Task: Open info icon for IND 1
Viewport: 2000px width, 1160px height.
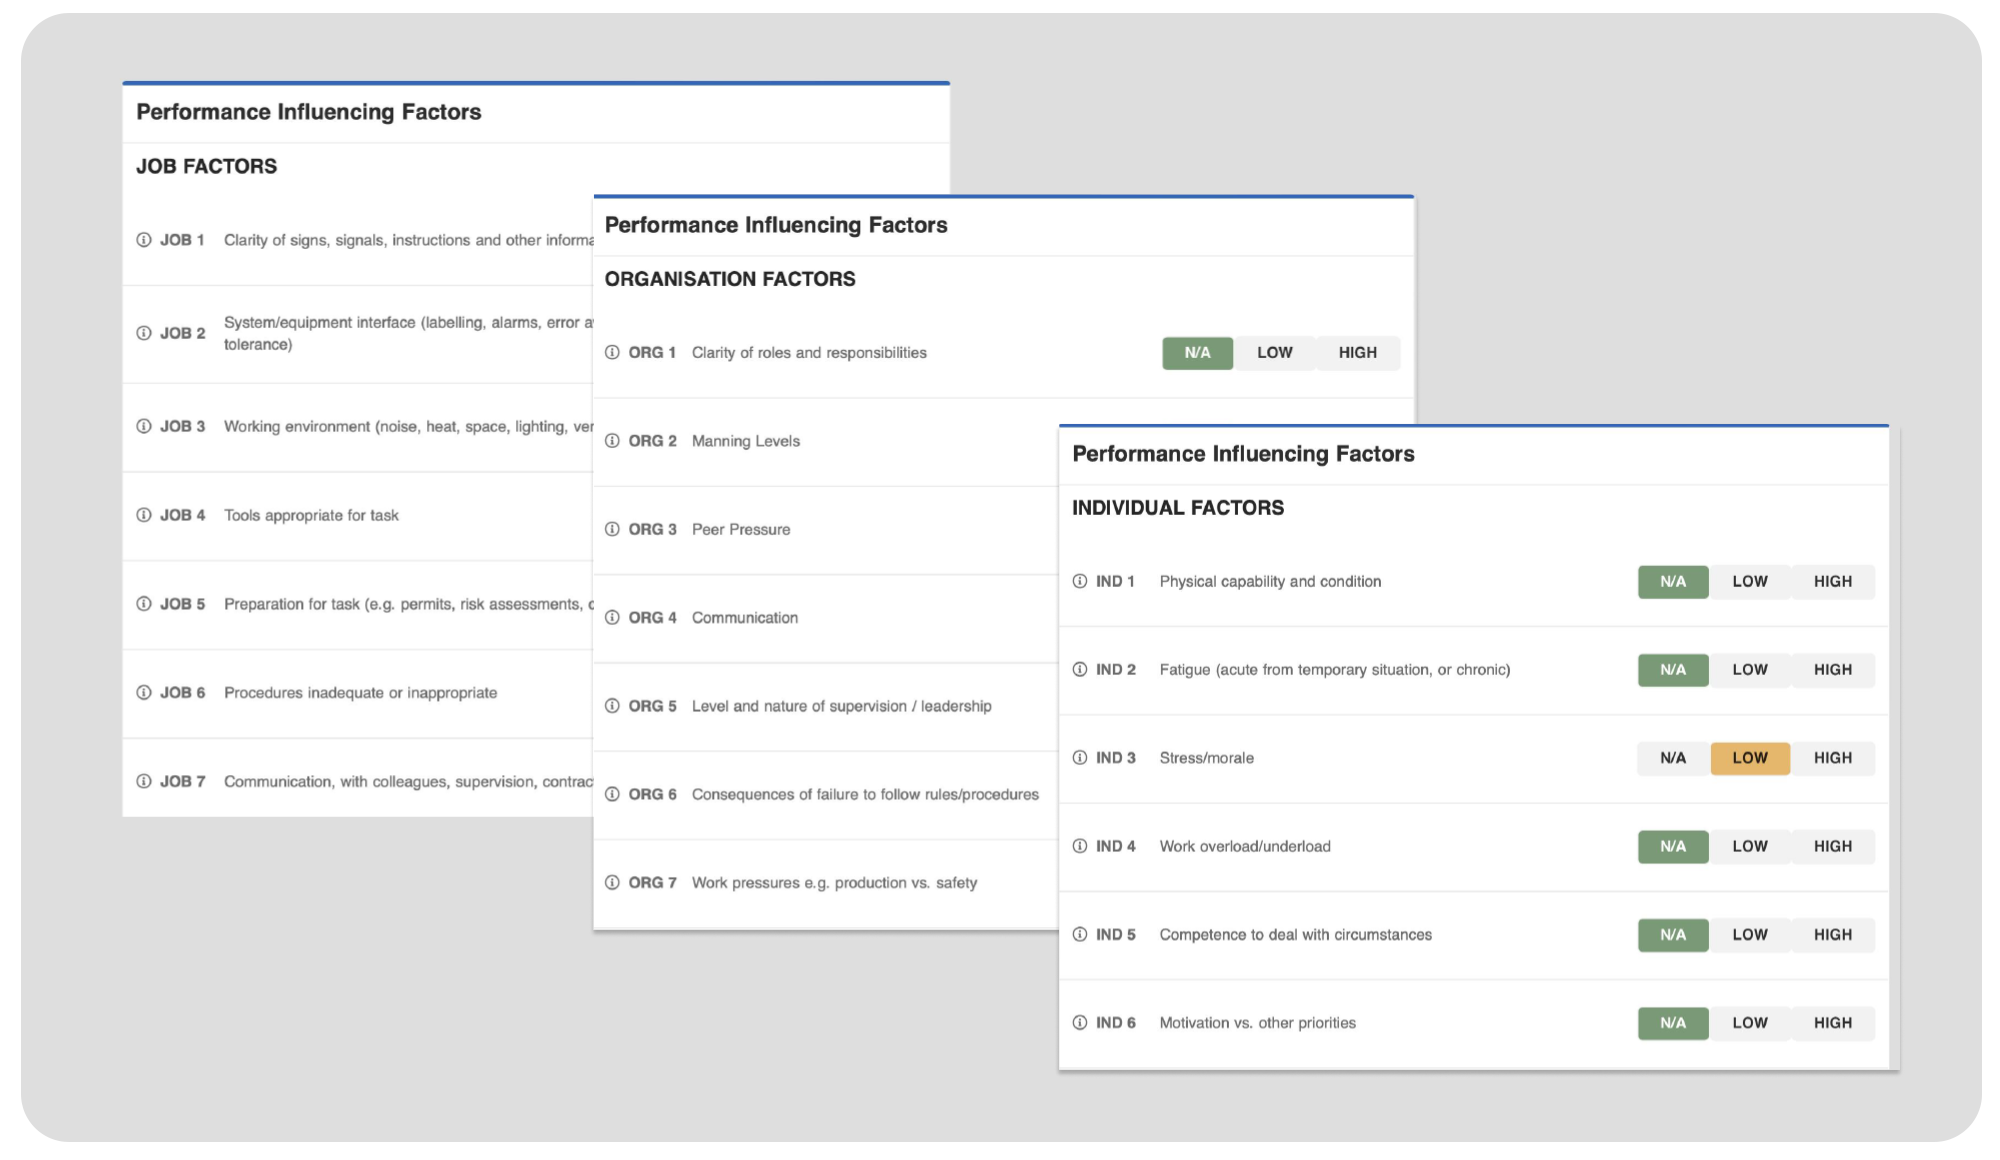Action: click(1080, 581)
